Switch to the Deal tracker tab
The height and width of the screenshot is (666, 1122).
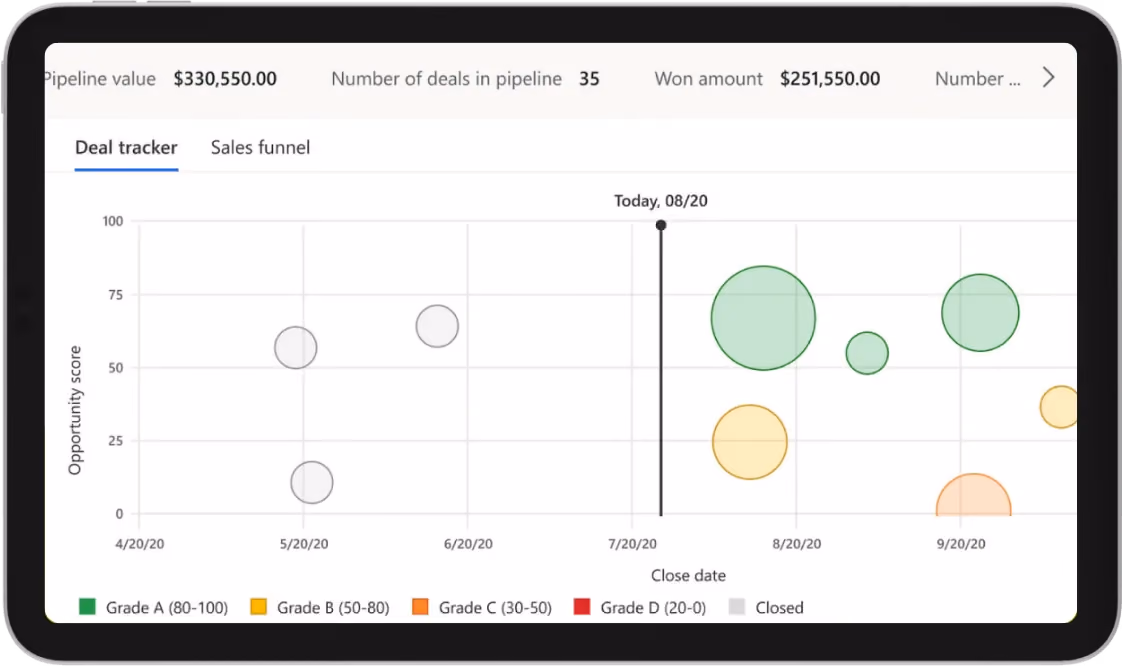click(126, 147)
